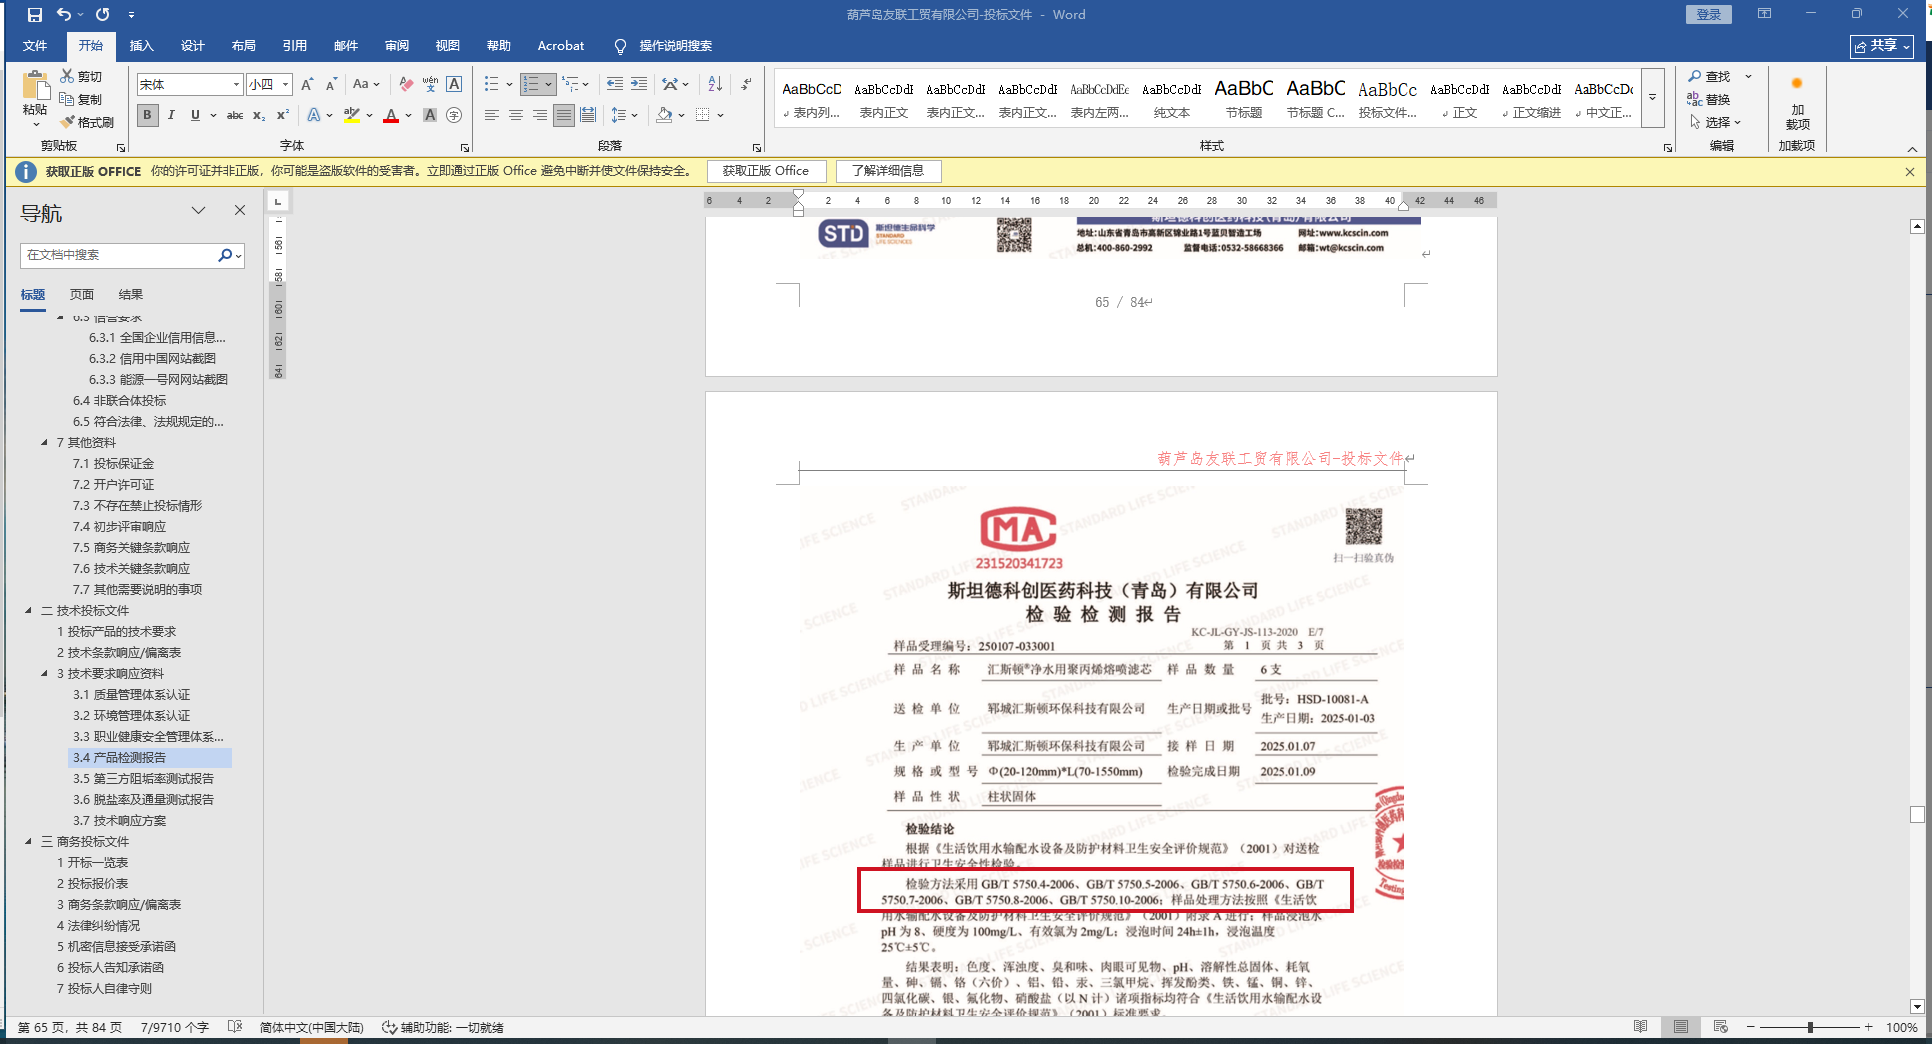Click the Sort (A-Z) icon
Image resolution: width=1932 pixels, height=1044 pixels.
coord(715,85)
